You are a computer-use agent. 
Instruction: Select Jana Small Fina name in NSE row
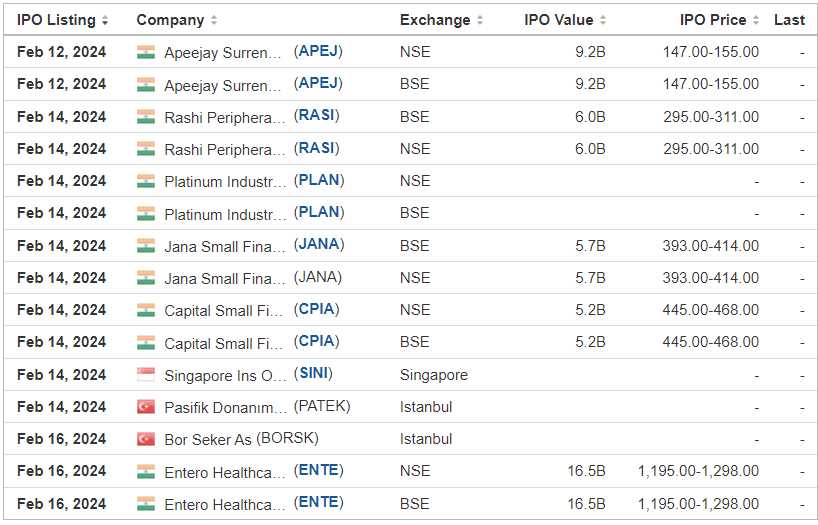coord(225,279)
